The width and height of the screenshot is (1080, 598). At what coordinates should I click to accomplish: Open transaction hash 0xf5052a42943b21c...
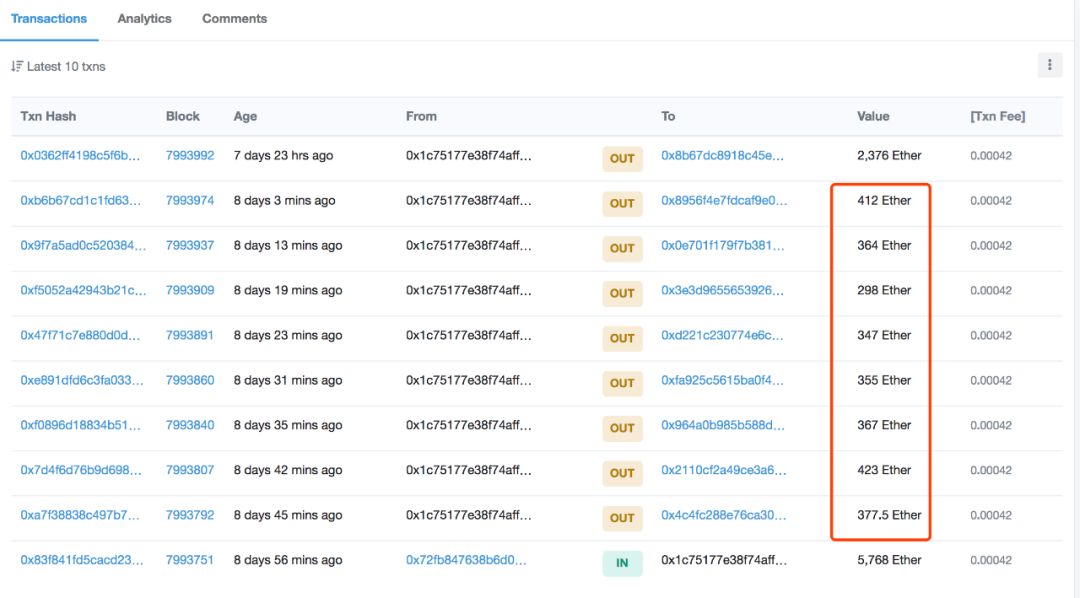pos(83,290)
